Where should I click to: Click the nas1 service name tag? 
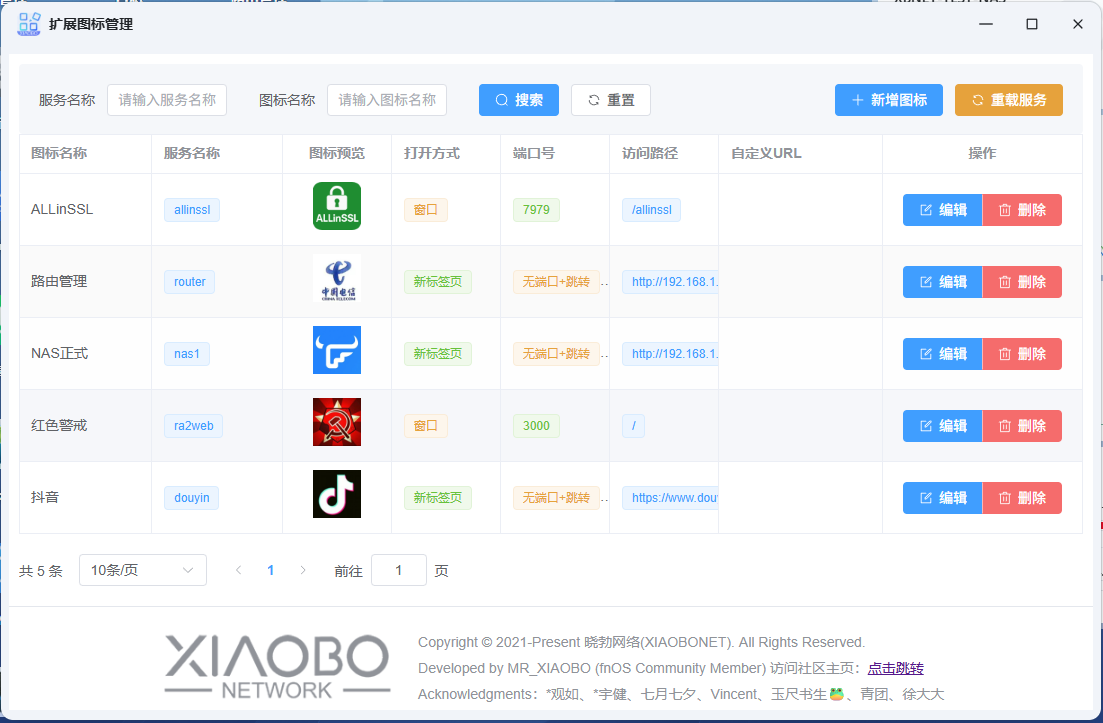(187, 354)
